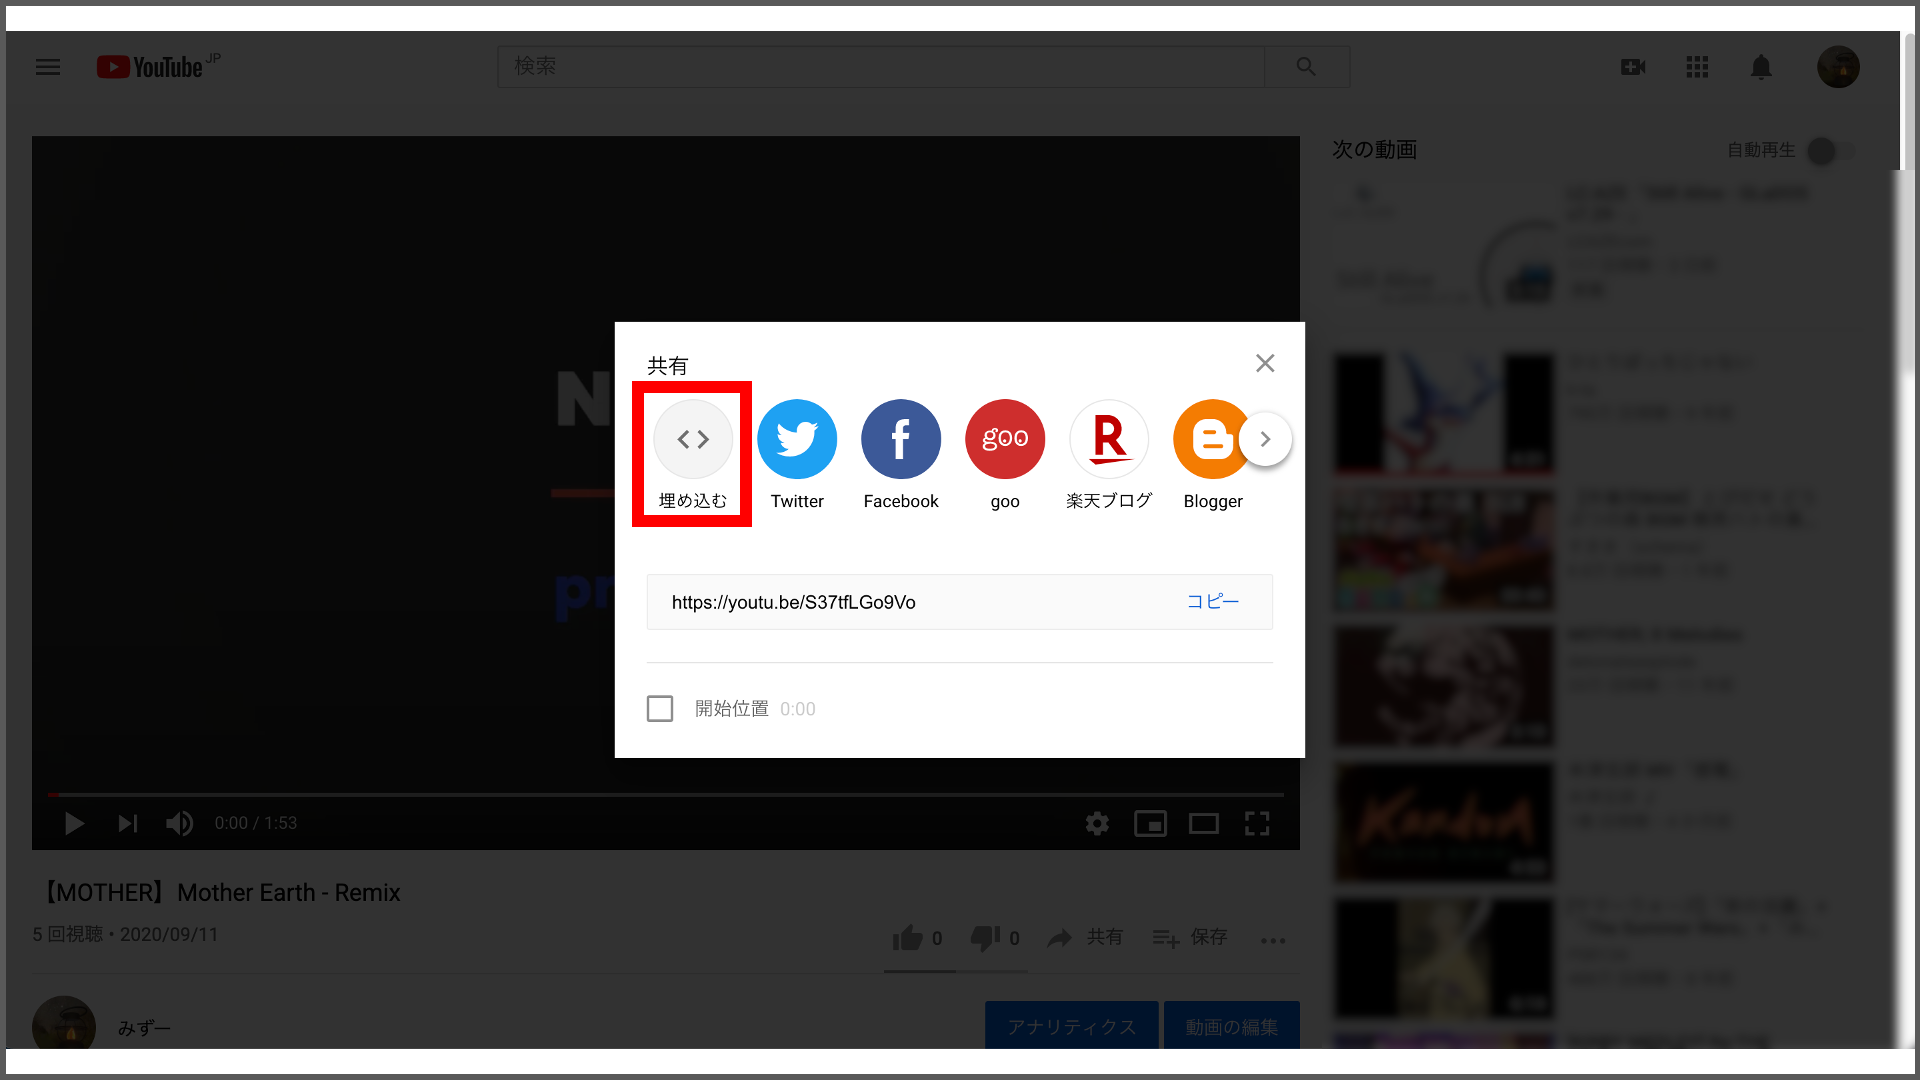The height and width of the screenshot is (1080, 1920).
Task: Open the notifications bell
Action: (x=1761, y=67)
